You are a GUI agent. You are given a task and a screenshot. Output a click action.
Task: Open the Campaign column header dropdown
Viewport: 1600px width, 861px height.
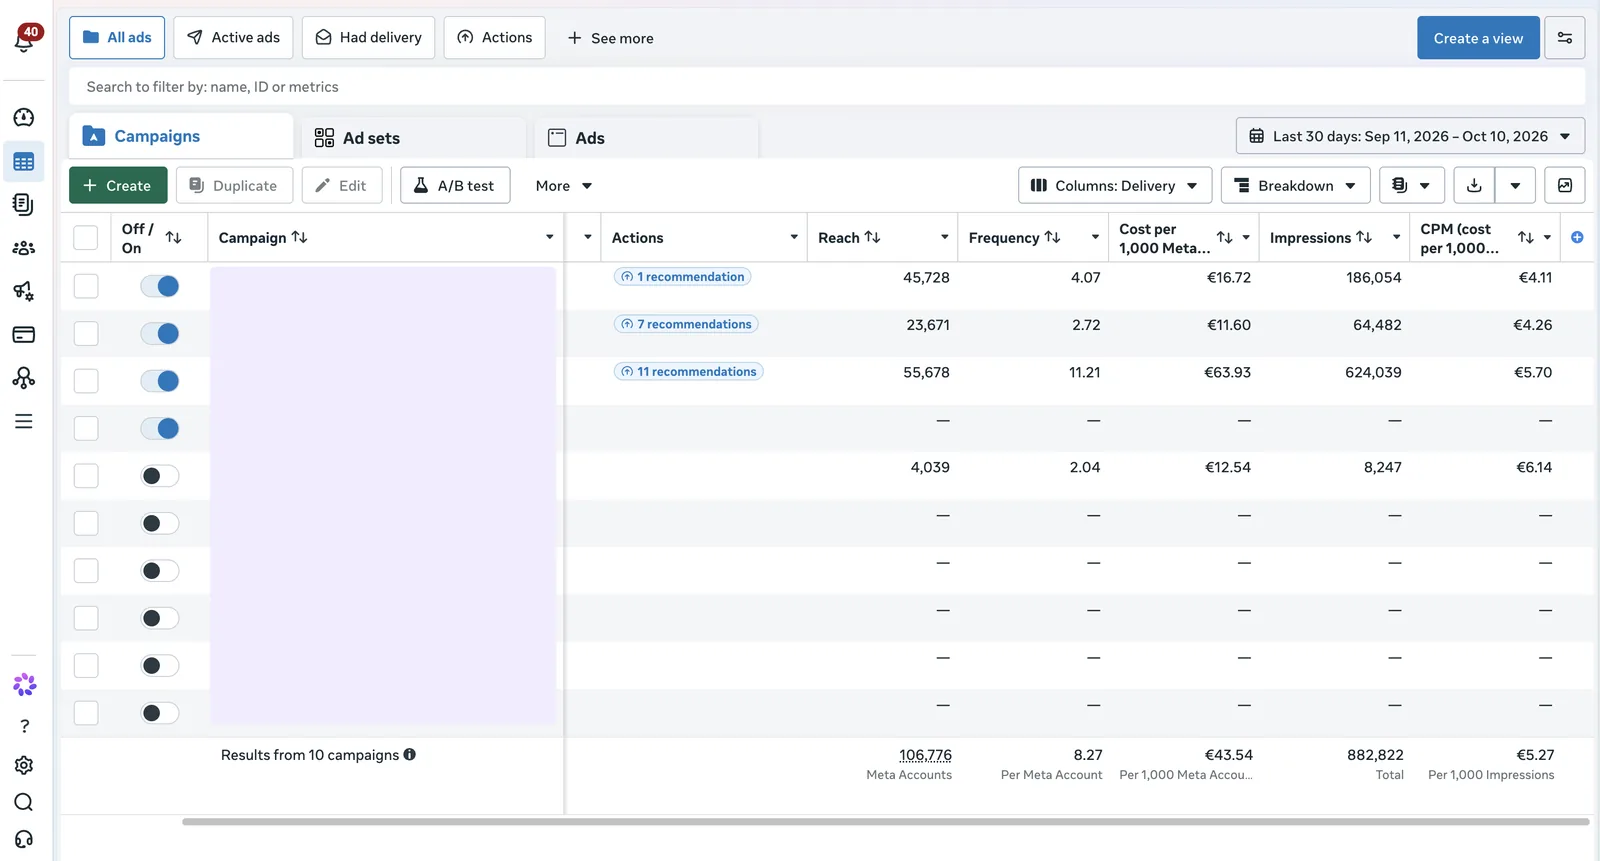(x=549, y=237)
